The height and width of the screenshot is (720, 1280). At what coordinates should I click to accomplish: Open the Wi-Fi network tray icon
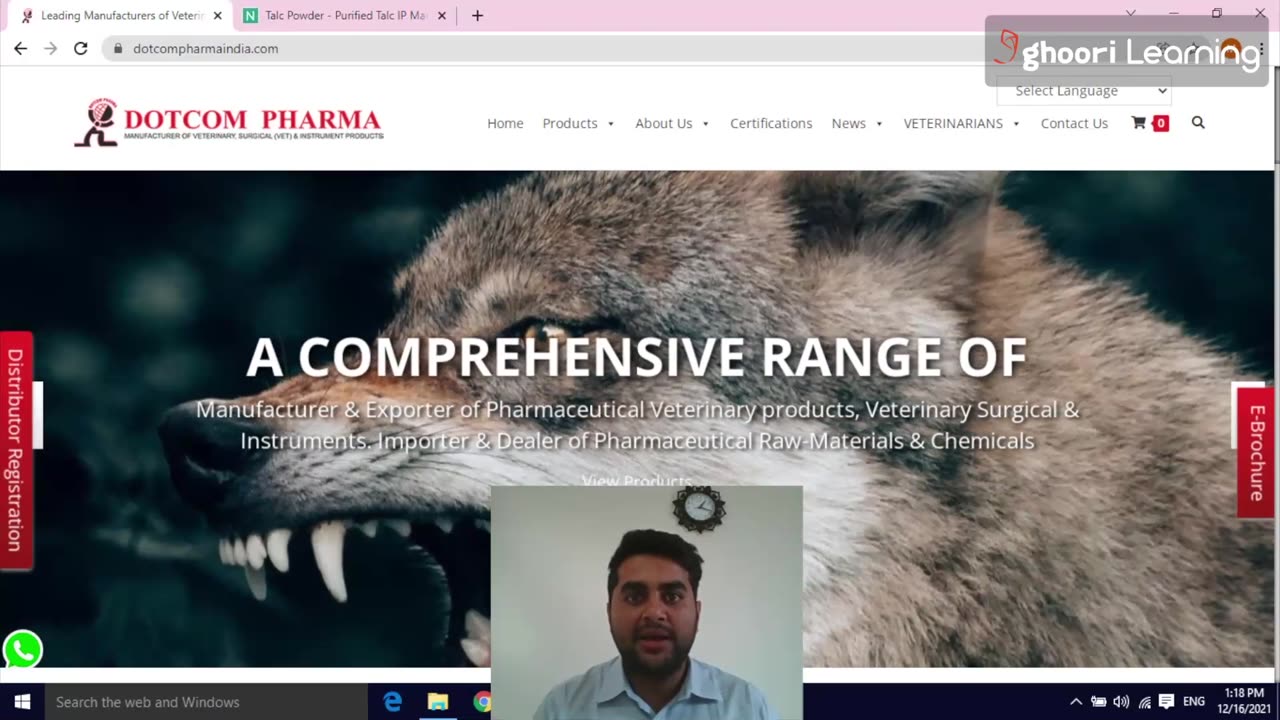[1144, 702]
